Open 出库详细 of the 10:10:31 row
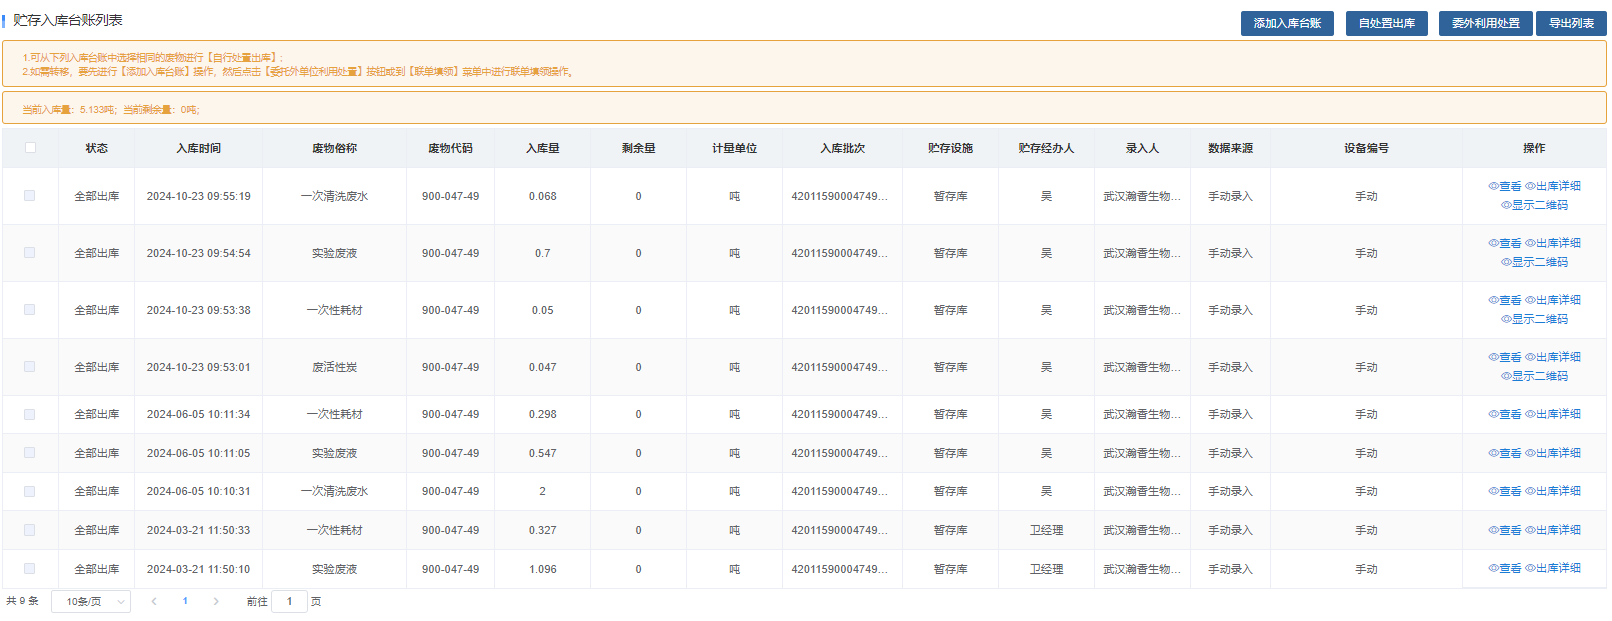Screen dimensions: 1612x621 [1553, 491]
